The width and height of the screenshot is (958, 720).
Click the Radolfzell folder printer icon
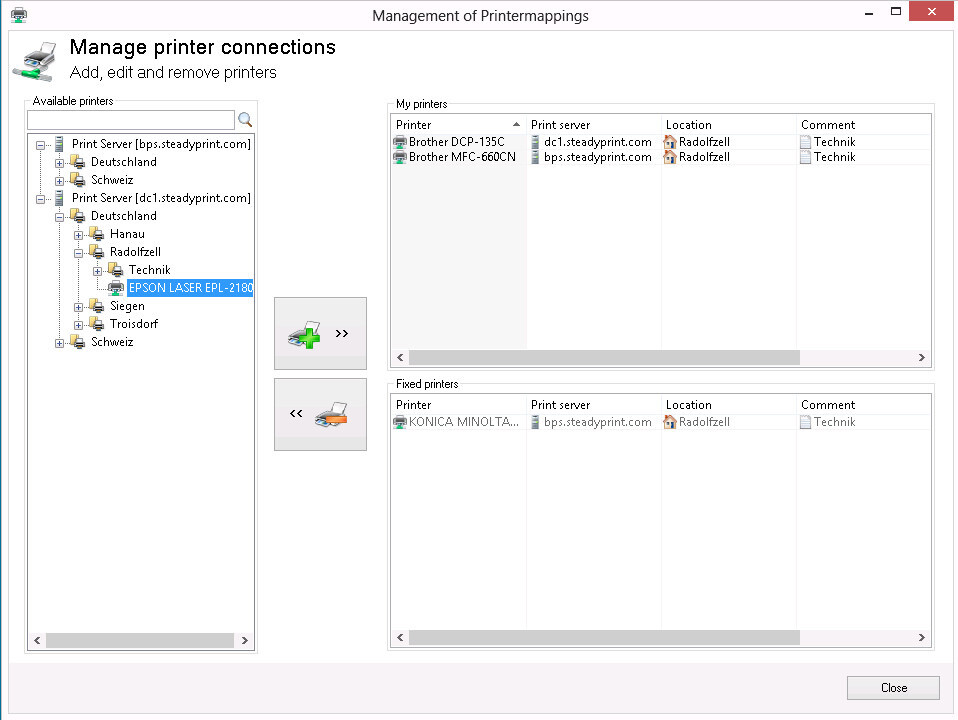tap(96, 252)
